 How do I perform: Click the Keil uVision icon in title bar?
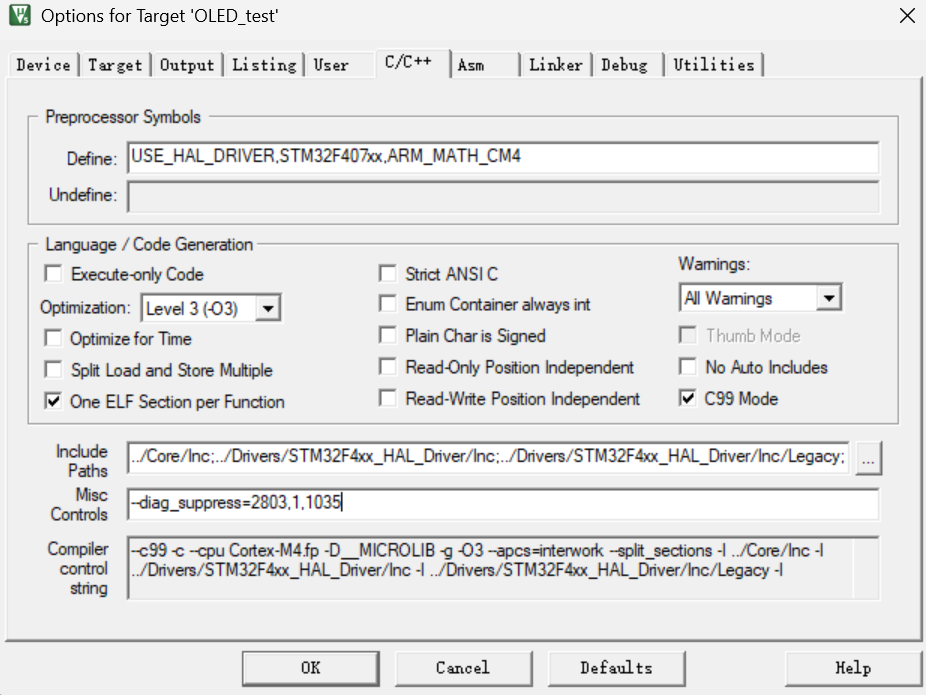(19, 15)
